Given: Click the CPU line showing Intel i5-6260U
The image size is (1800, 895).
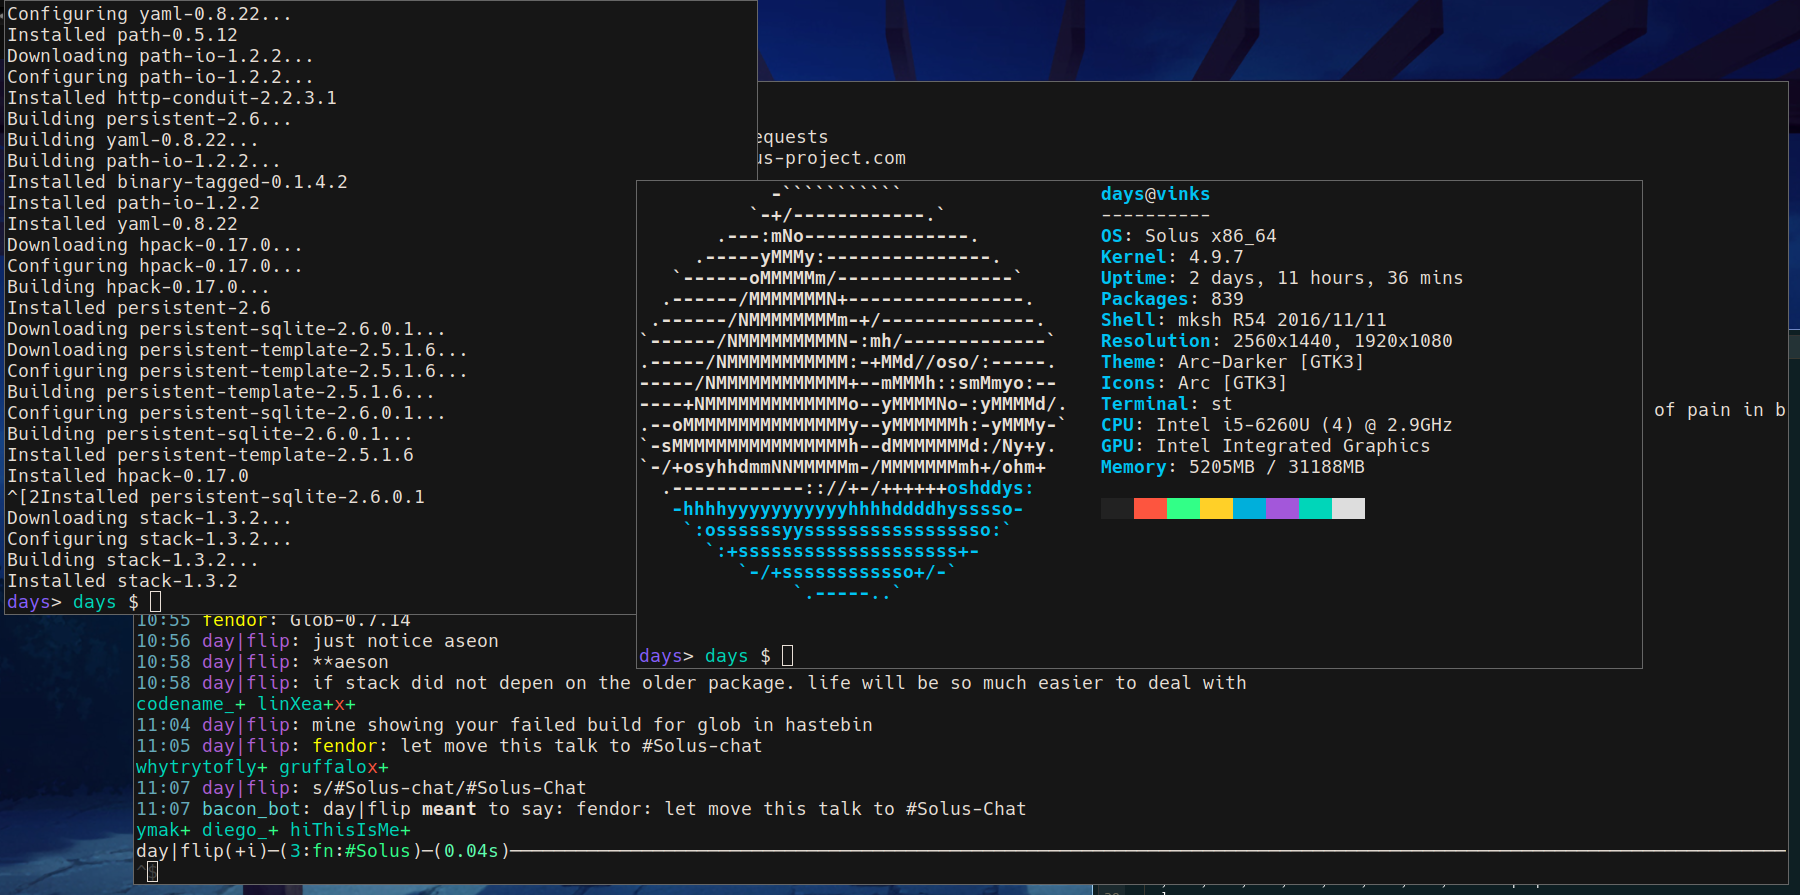Looking at the screenshot, I should (x=1276, y=425).
